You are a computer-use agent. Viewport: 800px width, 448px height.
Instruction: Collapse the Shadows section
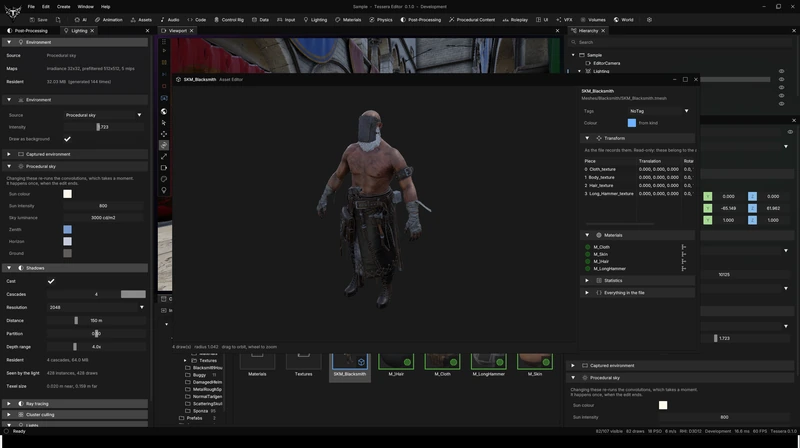(9, 268)
